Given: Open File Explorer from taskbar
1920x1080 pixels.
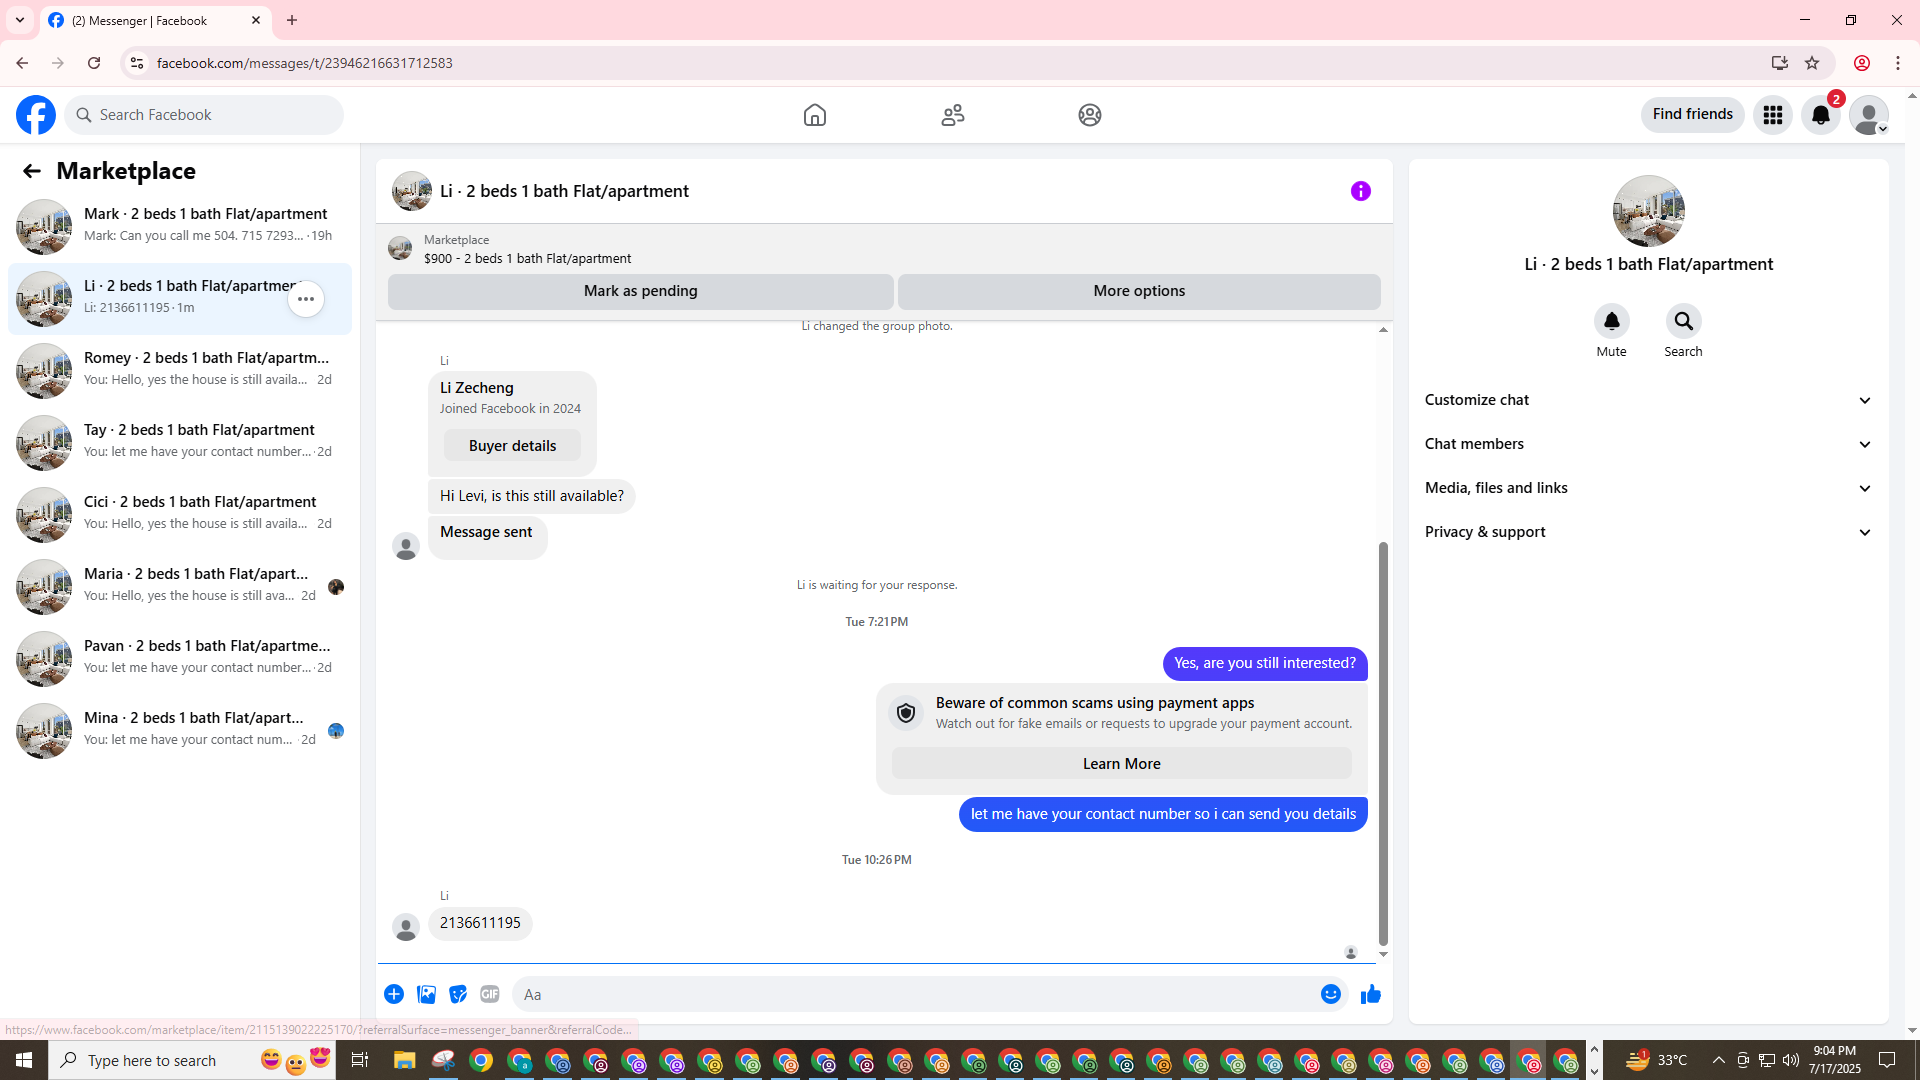Looking at the screenshot, I should click(405, 1060).
